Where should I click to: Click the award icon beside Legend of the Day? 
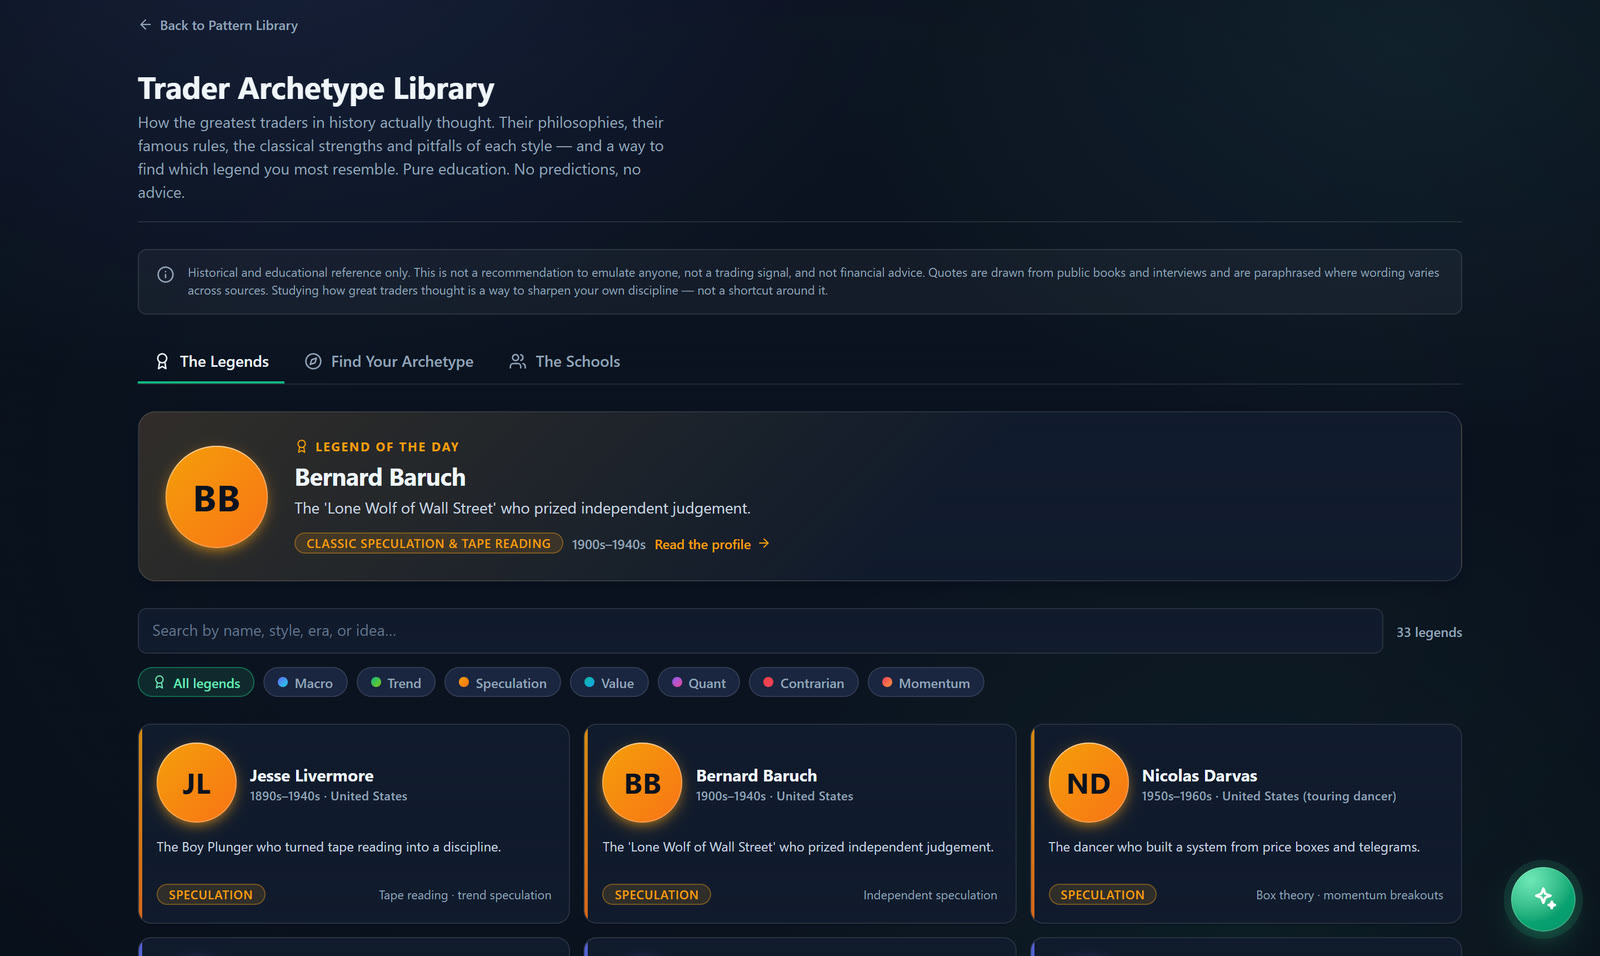coord(301,447)
